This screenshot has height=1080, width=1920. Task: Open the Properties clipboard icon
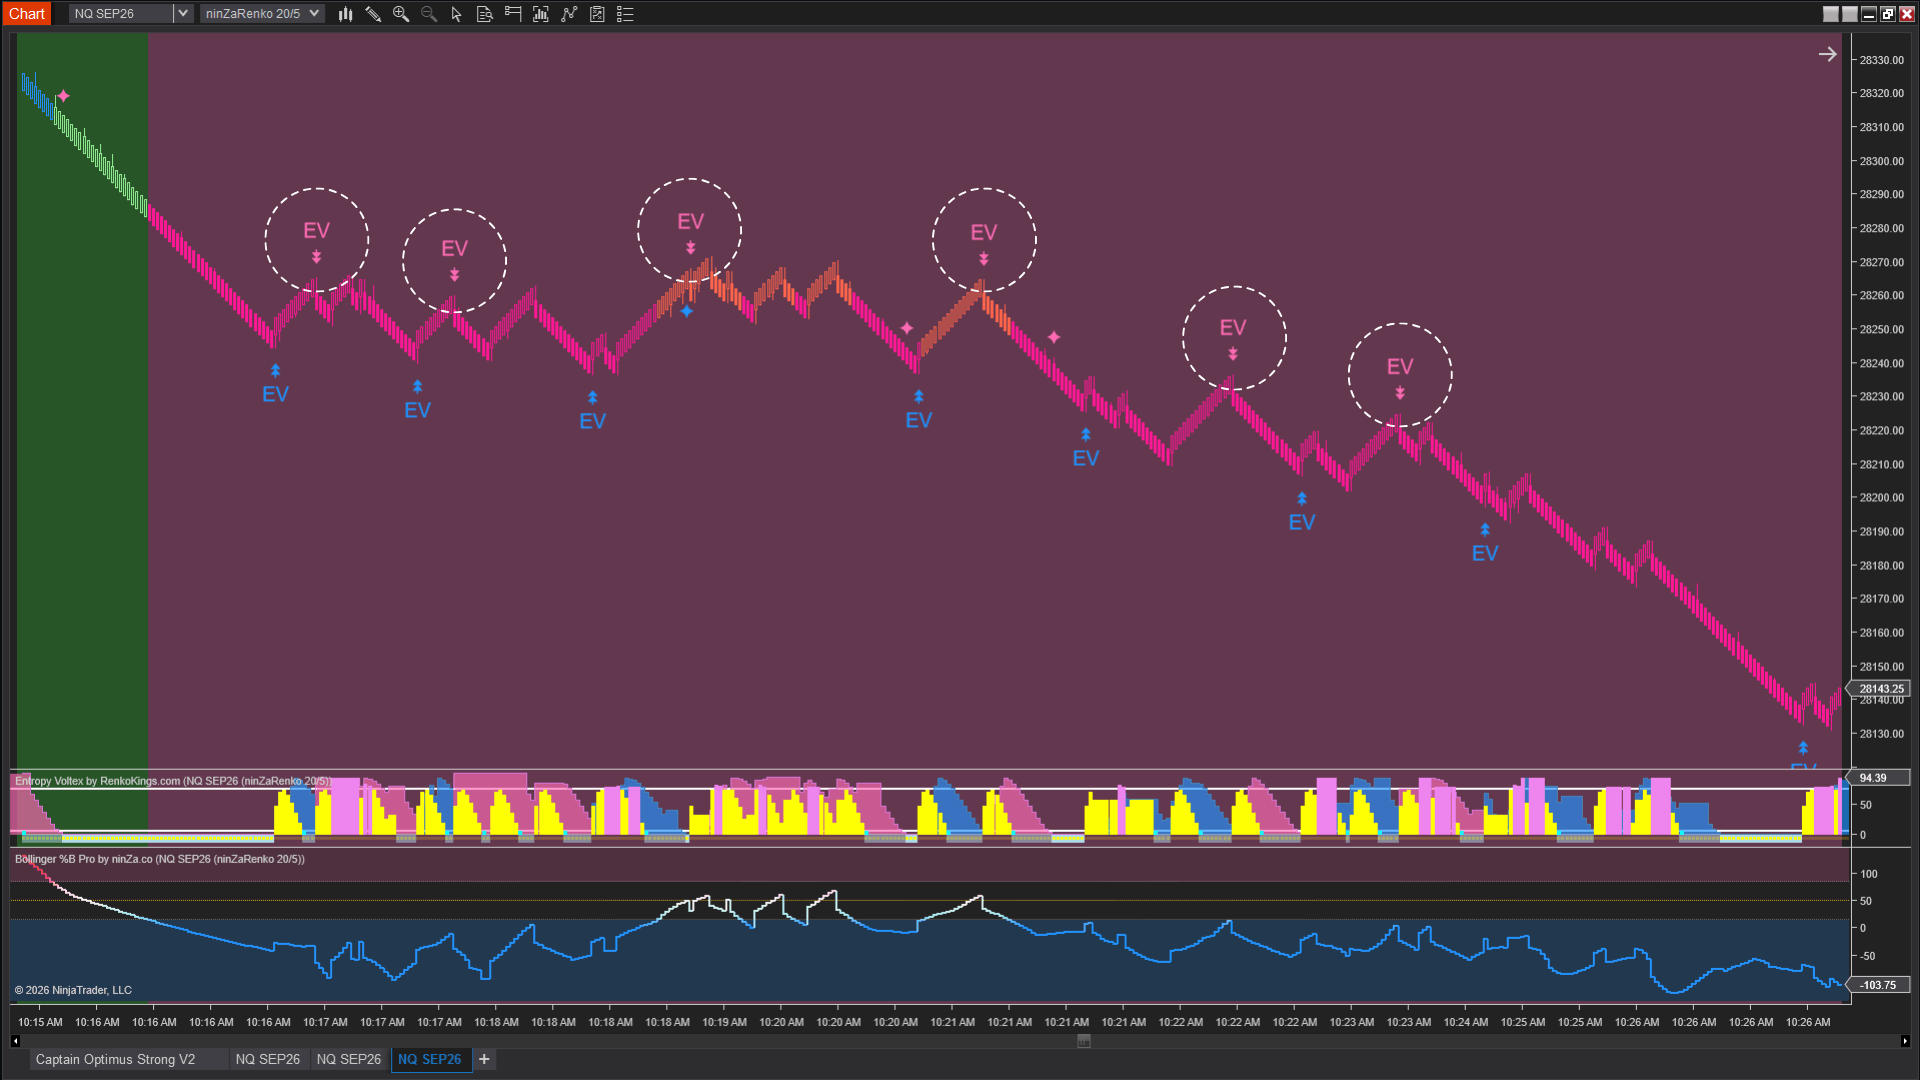tap(597, 14)
